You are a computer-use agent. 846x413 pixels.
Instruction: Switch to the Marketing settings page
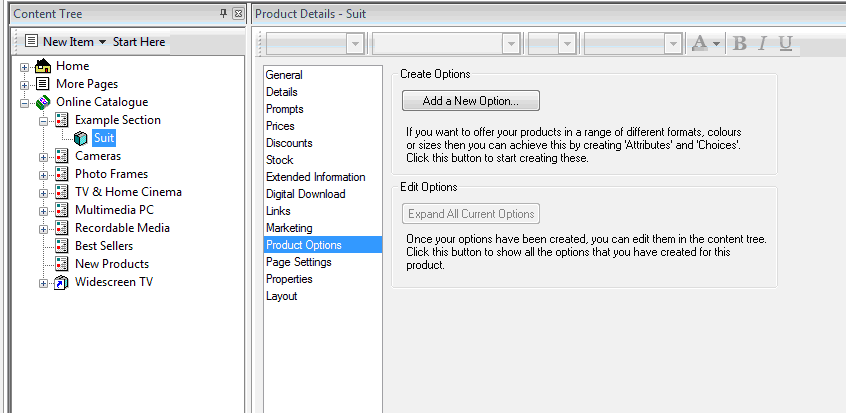coord(289,228)
